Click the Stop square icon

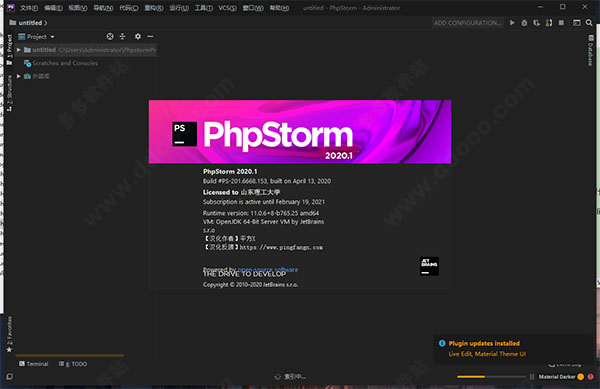pyautogui.click(x=561, y=23)
